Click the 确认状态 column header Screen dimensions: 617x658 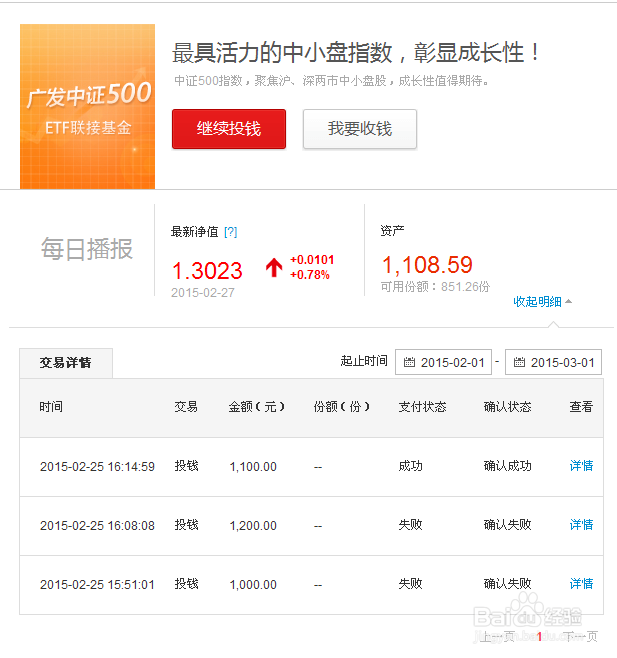coord(507,407)
